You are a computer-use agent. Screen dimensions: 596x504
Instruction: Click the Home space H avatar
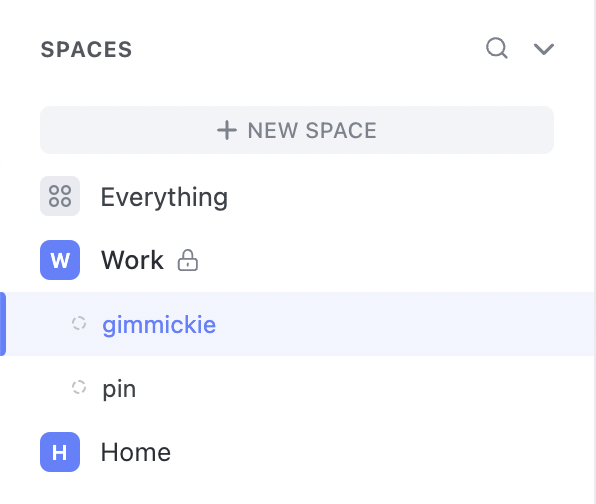[60, 452]
